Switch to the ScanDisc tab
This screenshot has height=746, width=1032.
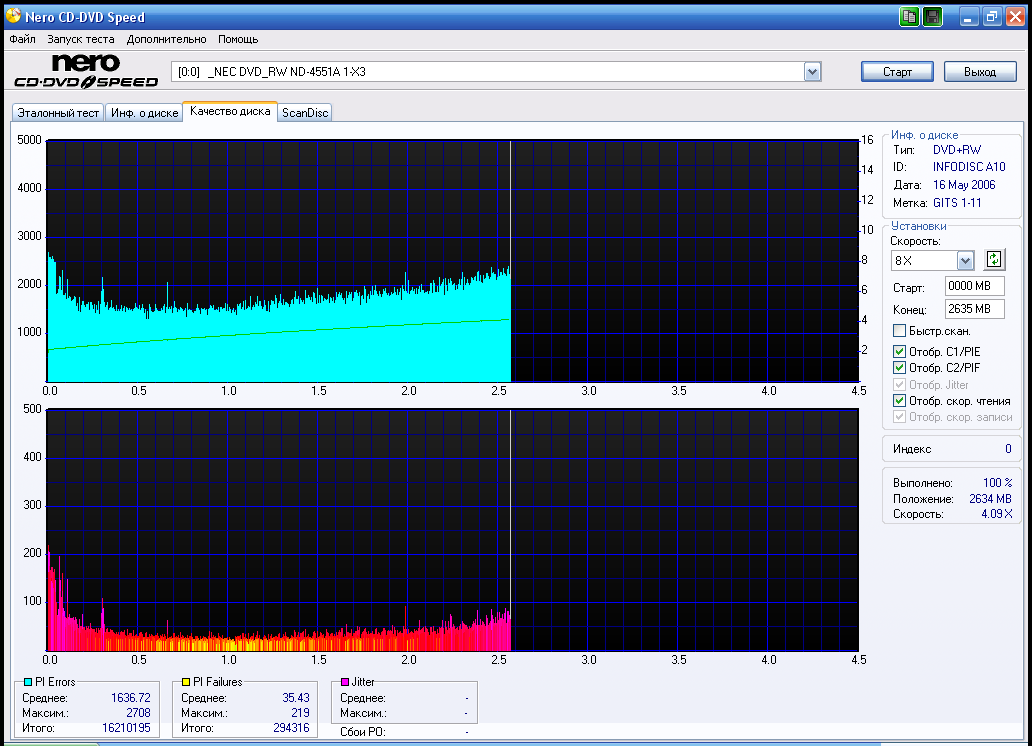305,113
